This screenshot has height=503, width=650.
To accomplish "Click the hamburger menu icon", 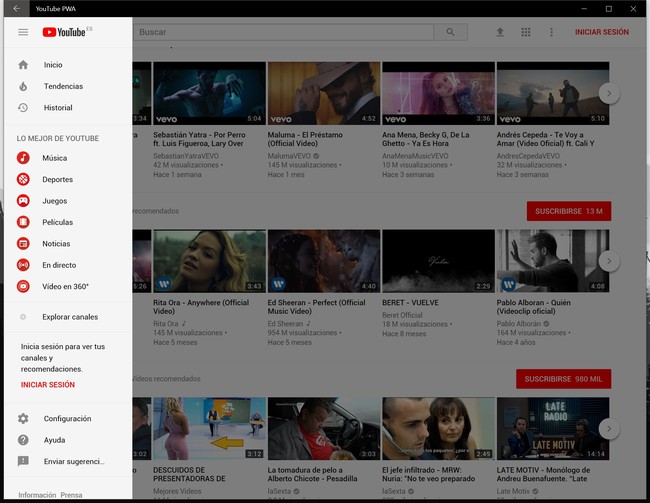I will pos(23,32).
